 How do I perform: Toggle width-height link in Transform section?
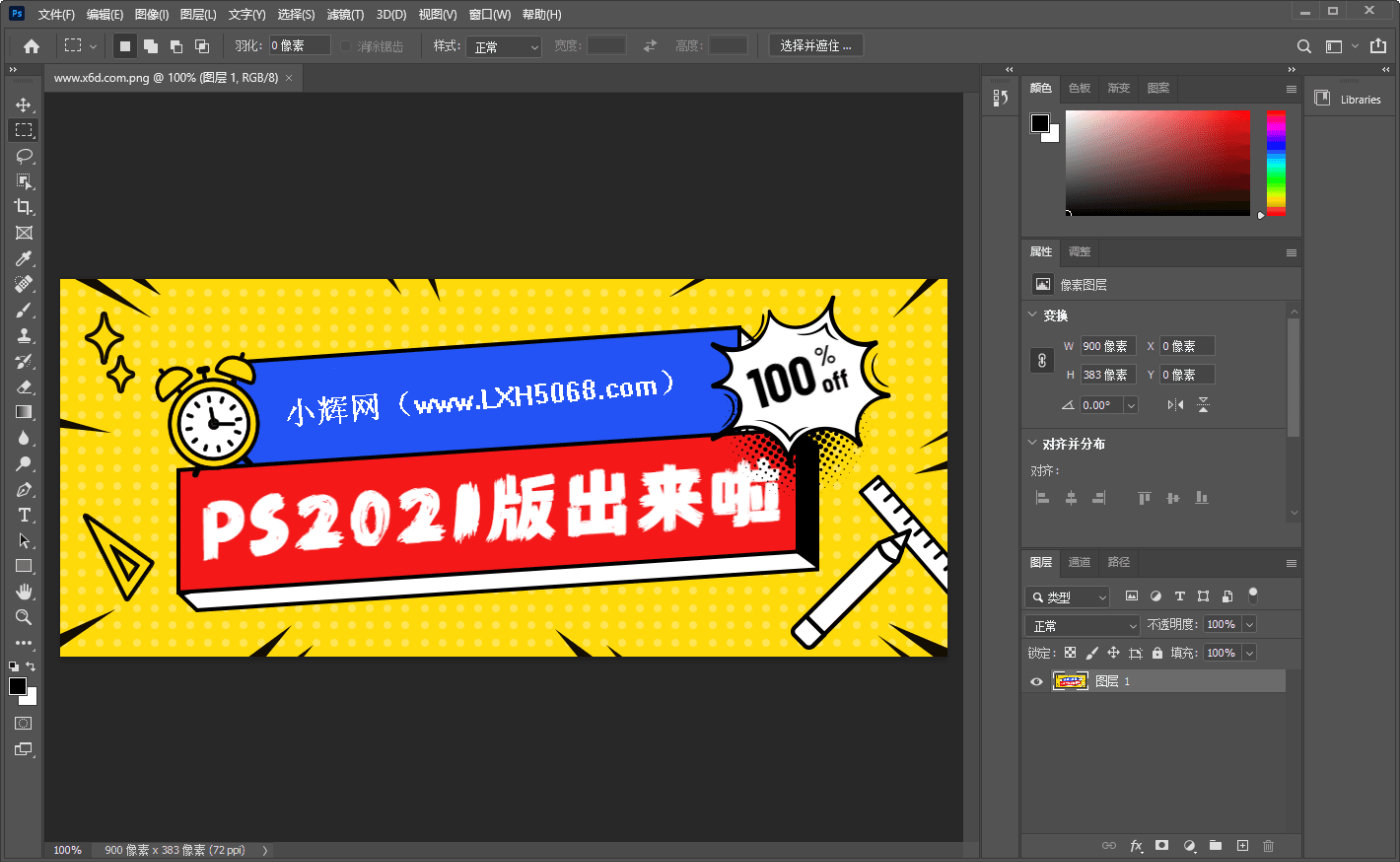tap(1042, 361)
